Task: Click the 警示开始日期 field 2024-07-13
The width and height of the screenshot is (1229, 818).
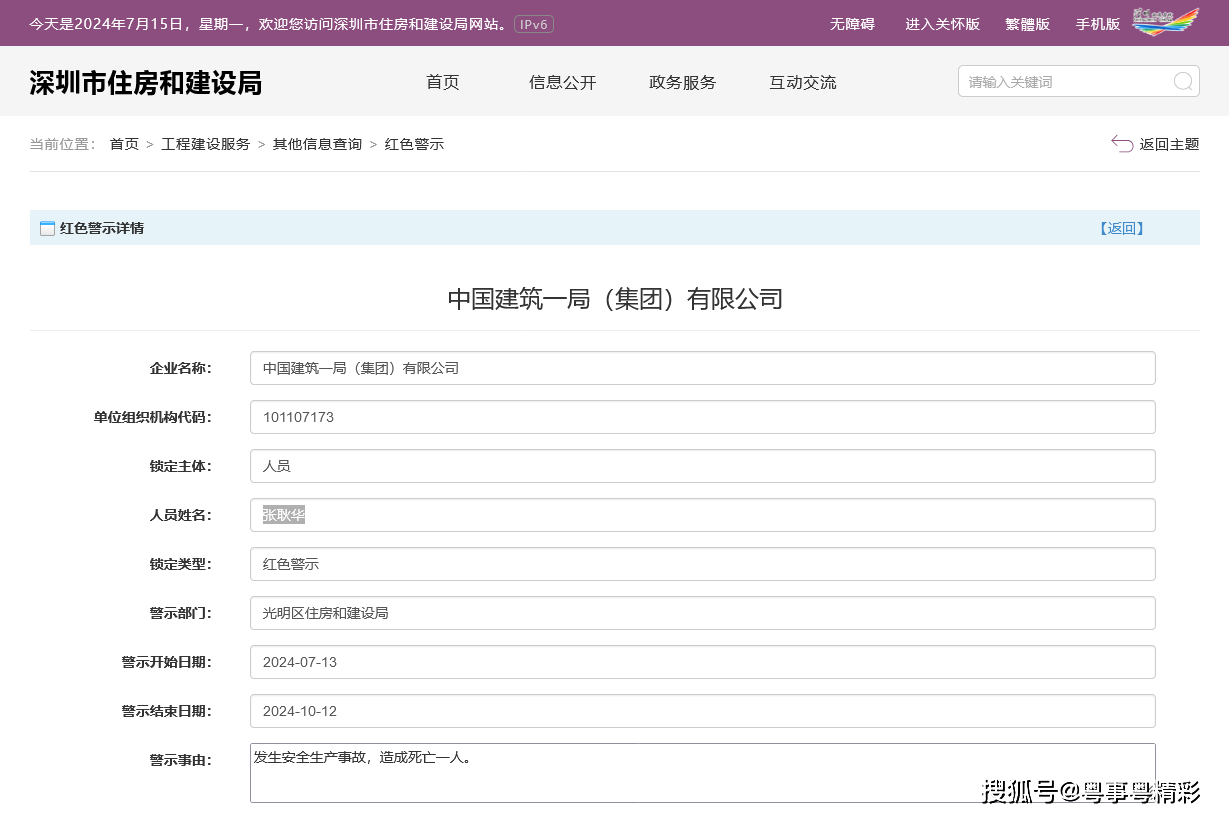Action: click(x=703, y=662)
